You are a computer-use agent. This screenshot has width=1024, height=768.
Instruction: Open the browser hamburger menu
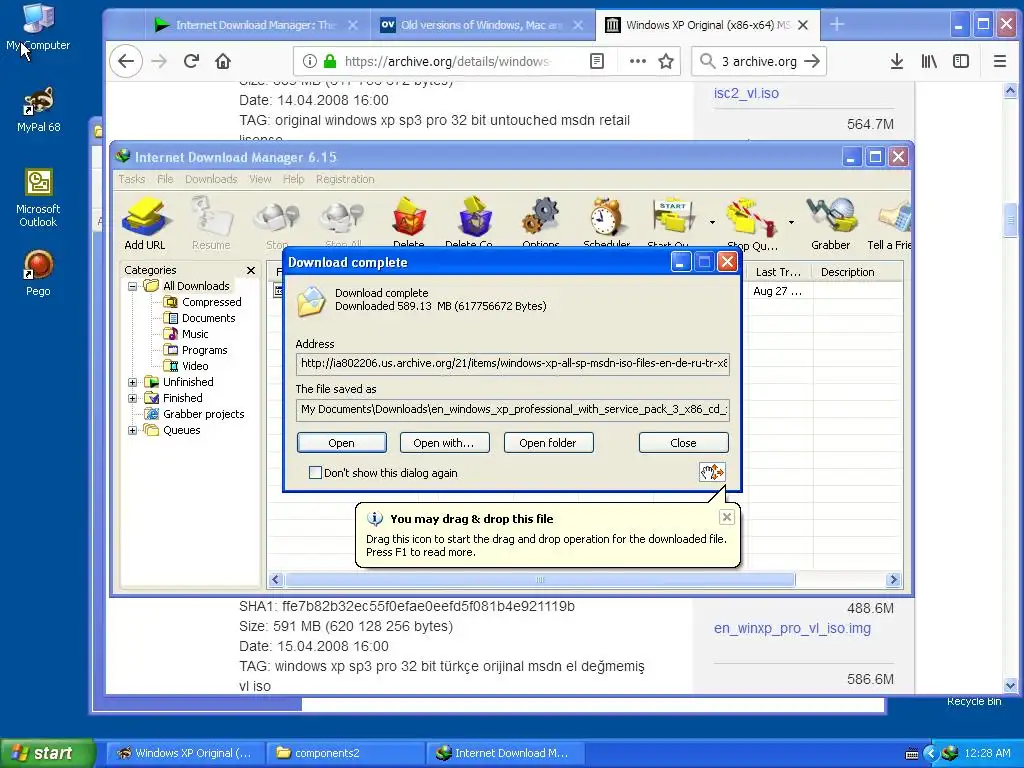tap(999, 61)
